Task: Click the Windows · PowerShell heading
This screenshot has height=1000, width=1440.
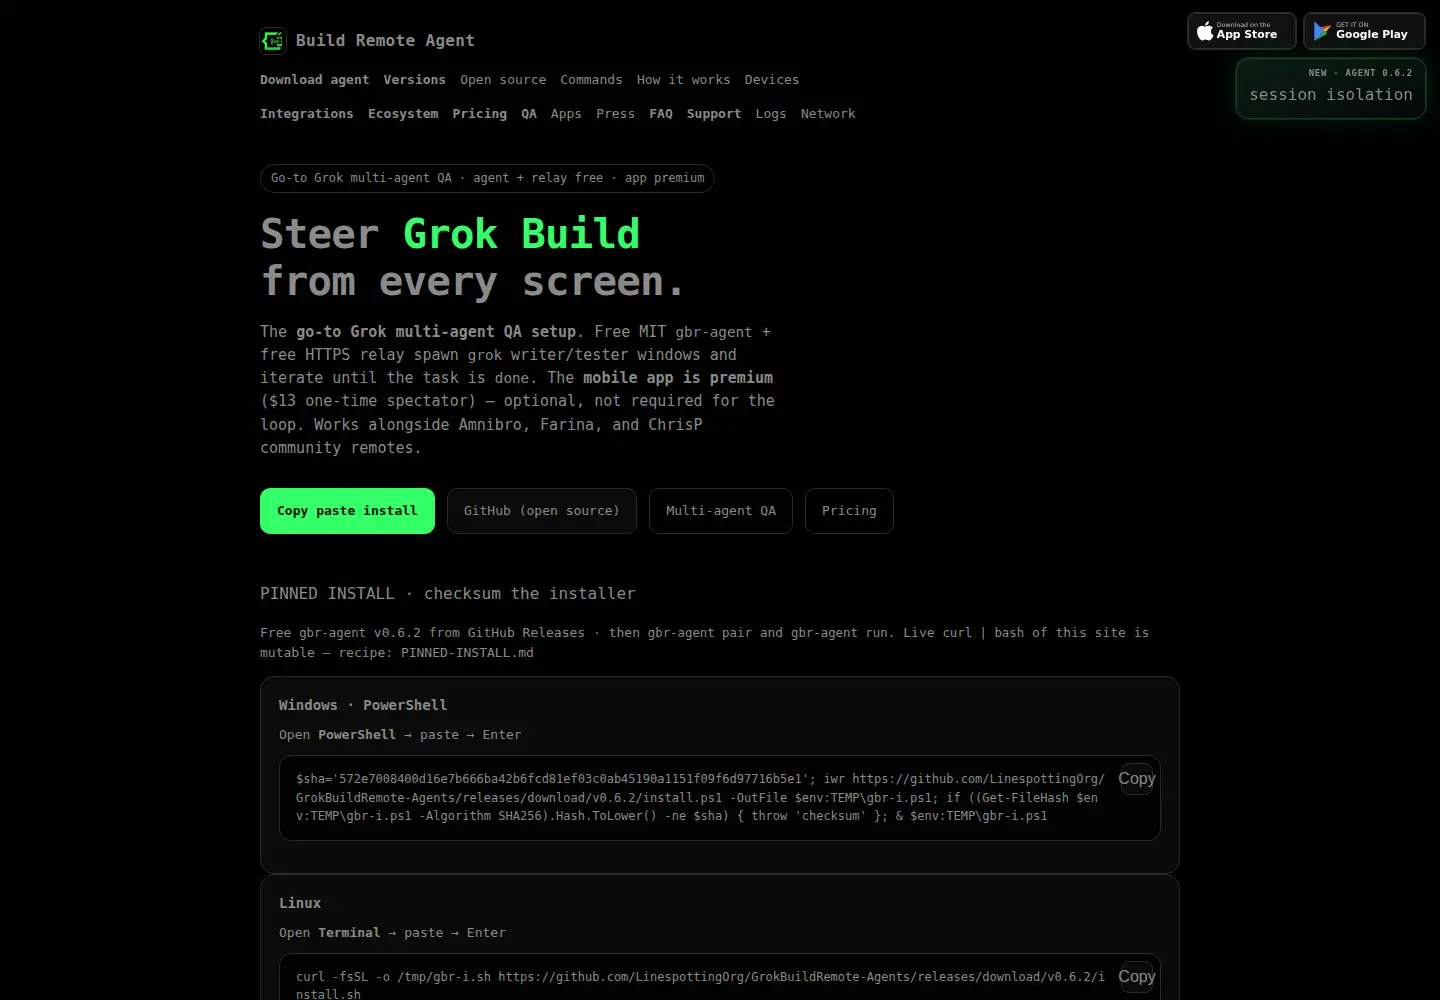Action: pos(363,705)
